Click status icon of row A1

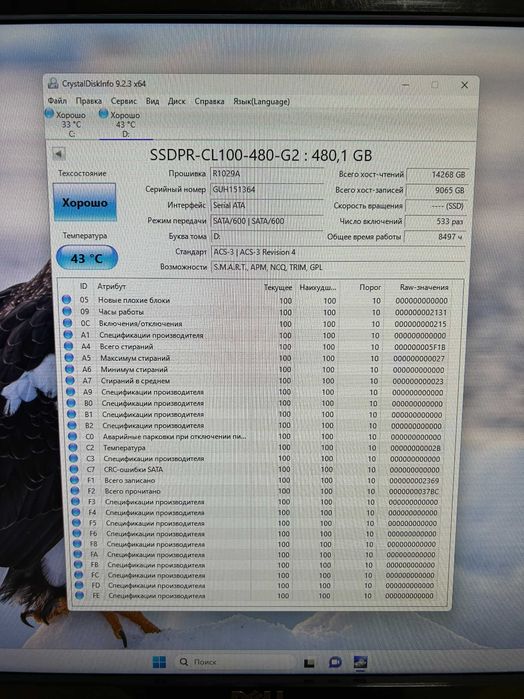[x=68, y=334]
